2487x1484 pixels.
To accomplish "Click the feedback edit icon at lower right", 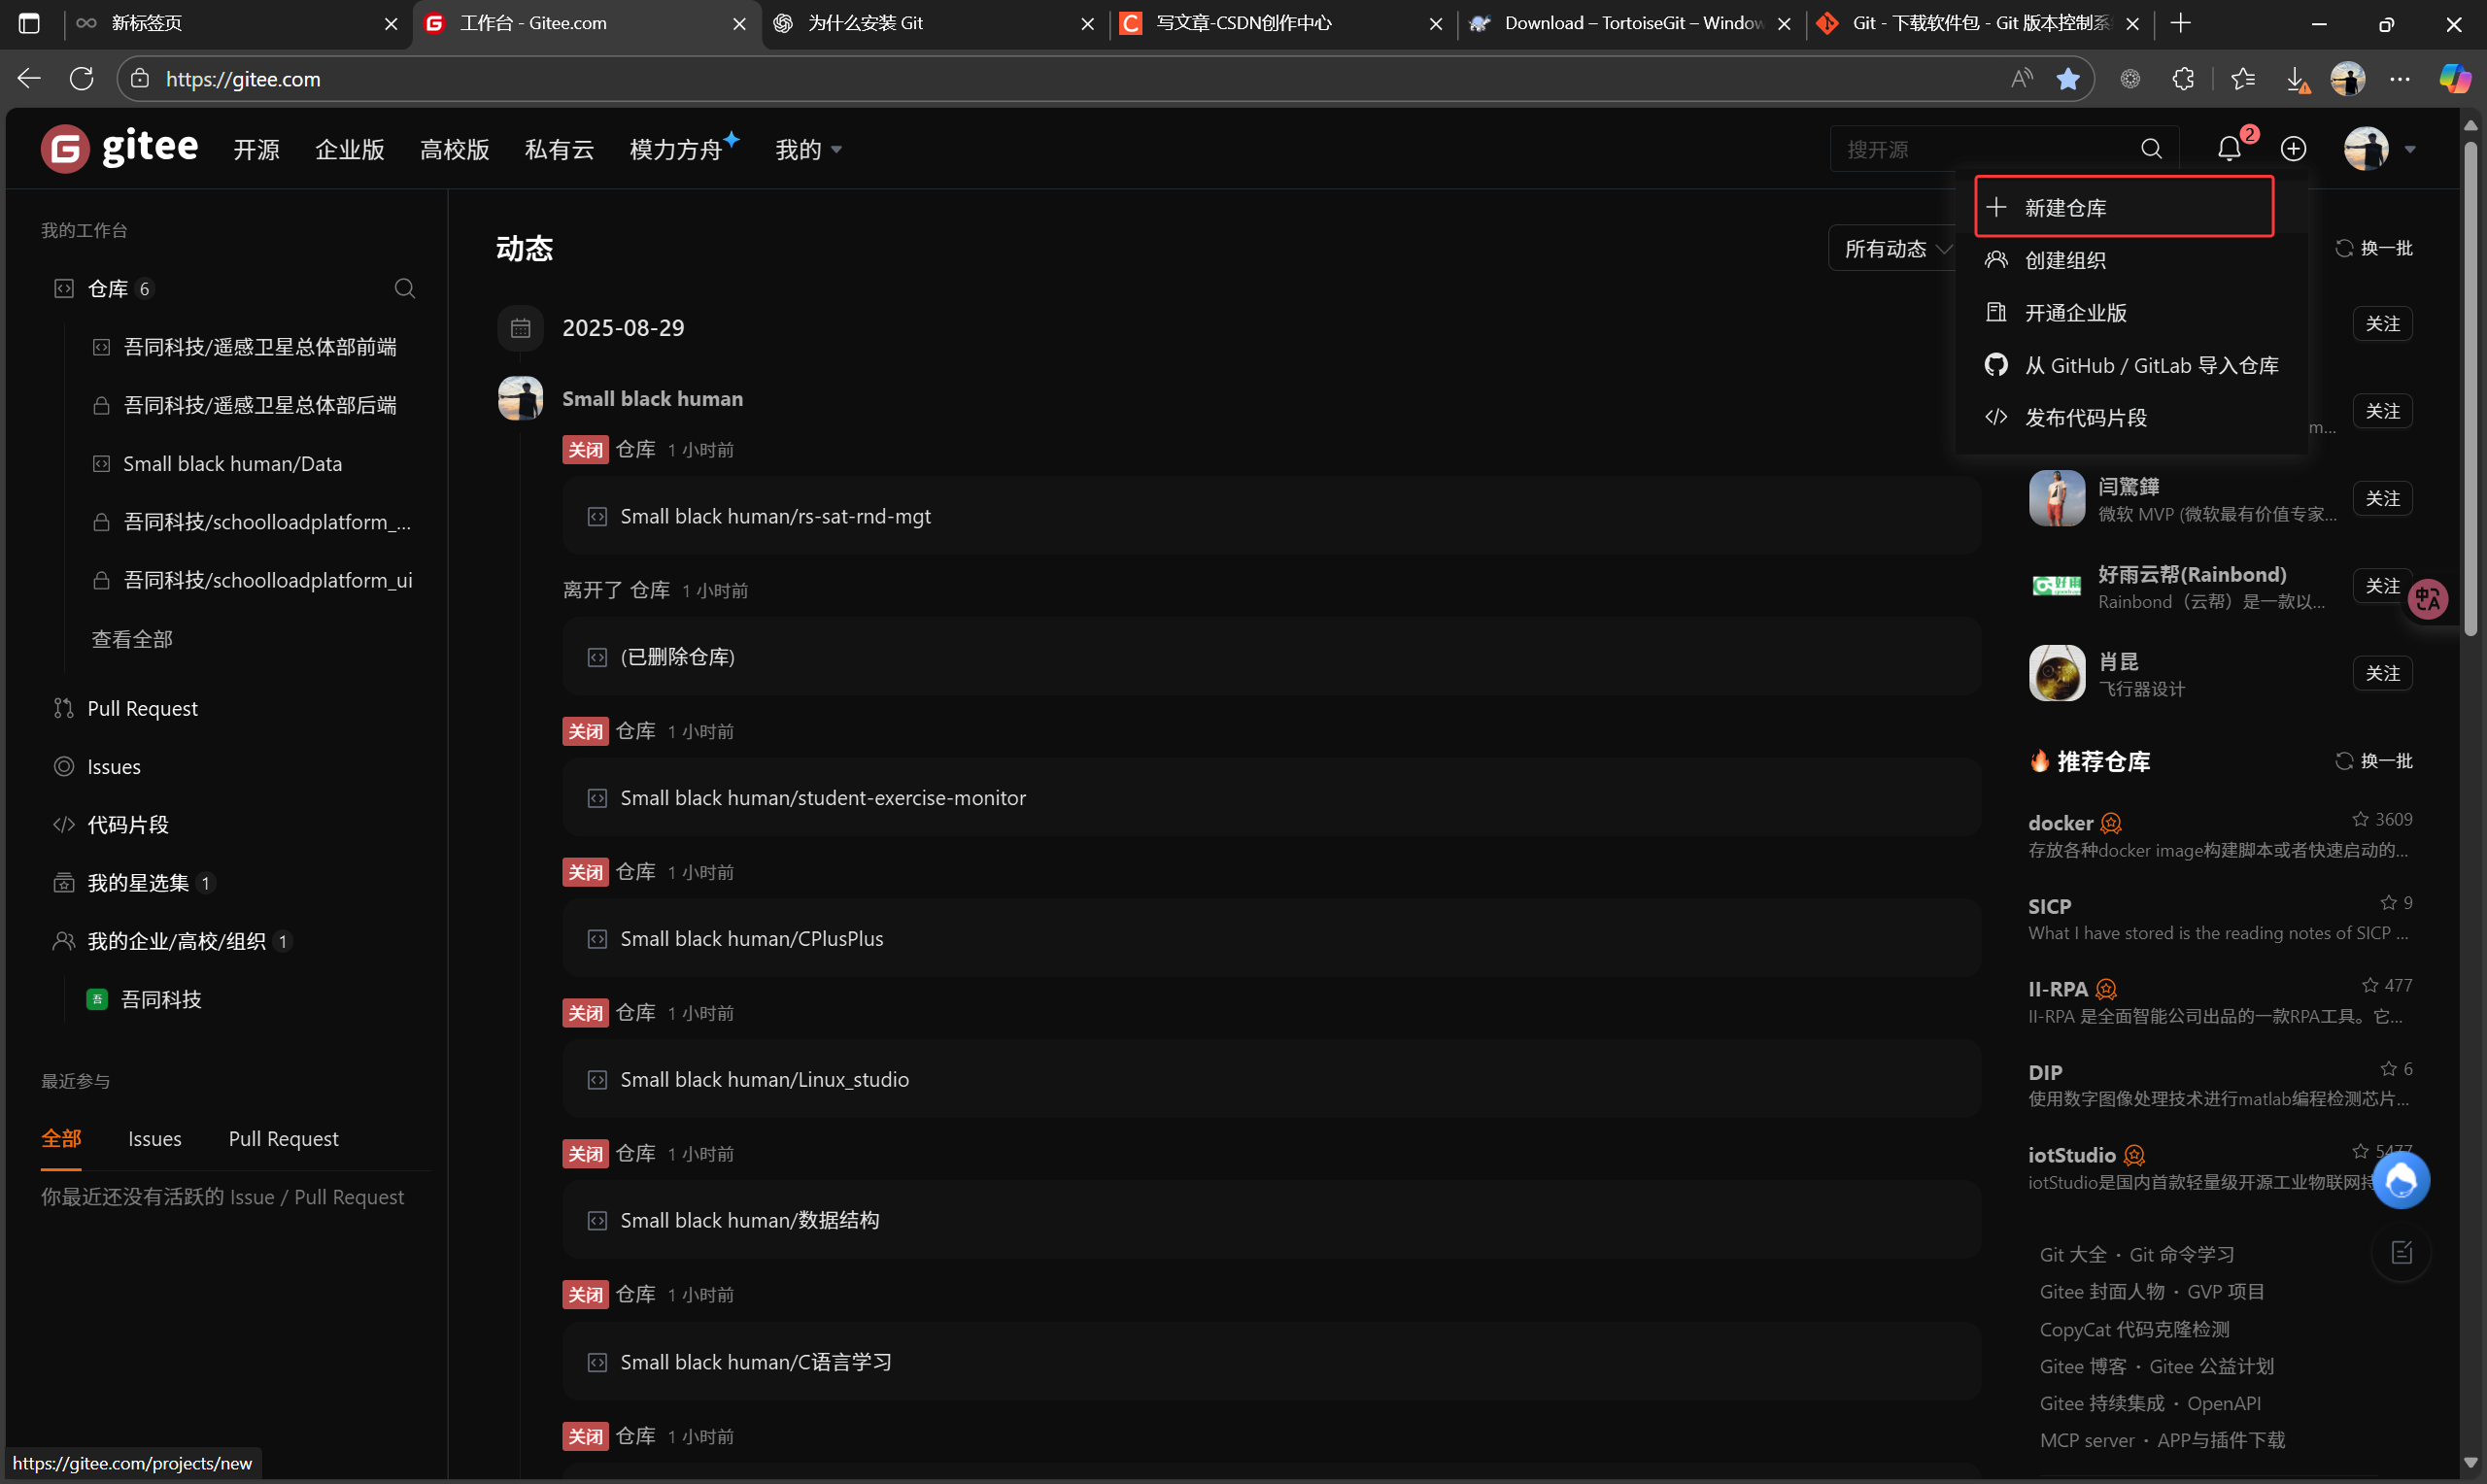I will pyautogui.click(x=2401, y=1252).
